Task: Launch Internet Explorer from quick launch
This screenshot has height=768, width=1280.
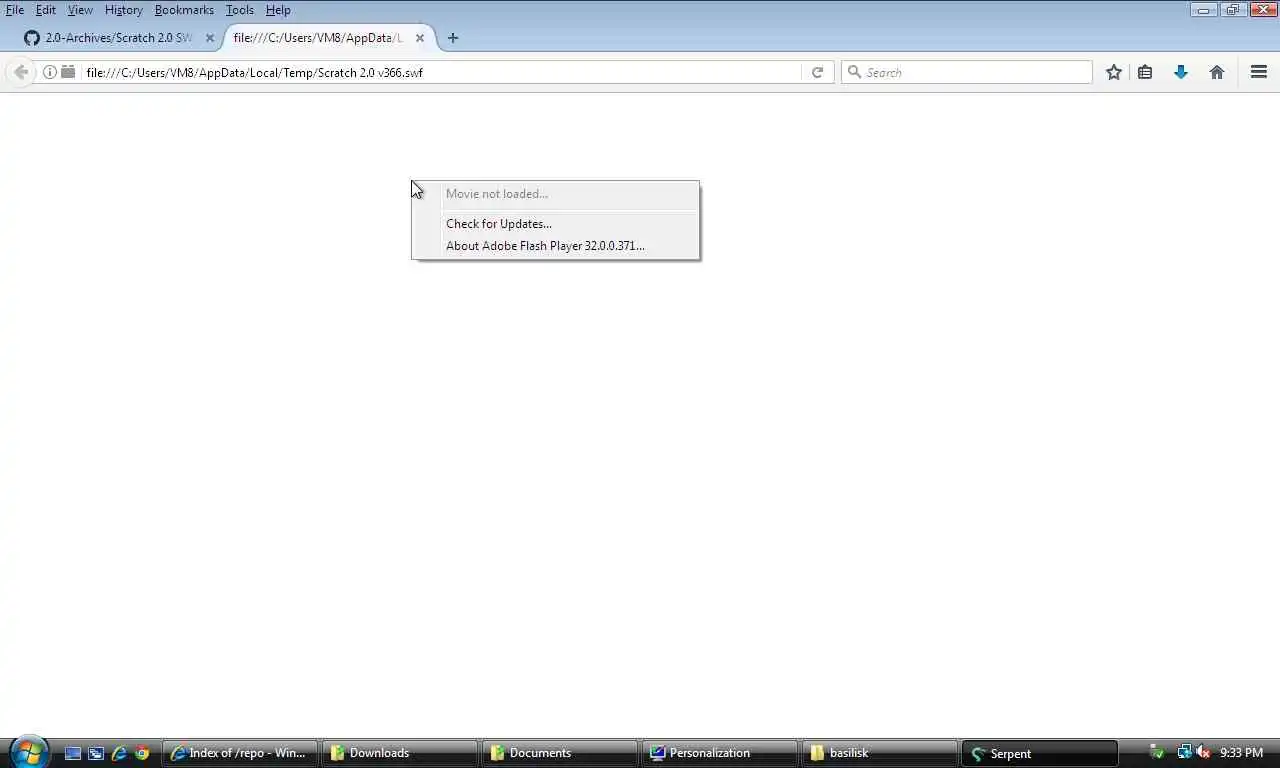Action: pyautogui.click(x=119, y=753)
